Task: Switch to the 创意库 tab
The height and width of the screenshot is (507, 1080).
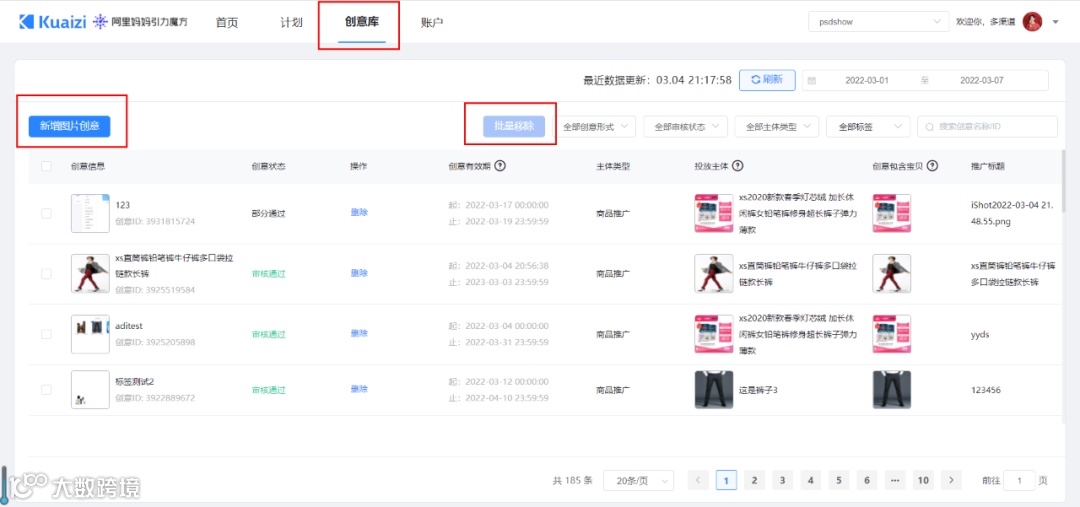Action: pyautogui.click(x=362, y=22)
